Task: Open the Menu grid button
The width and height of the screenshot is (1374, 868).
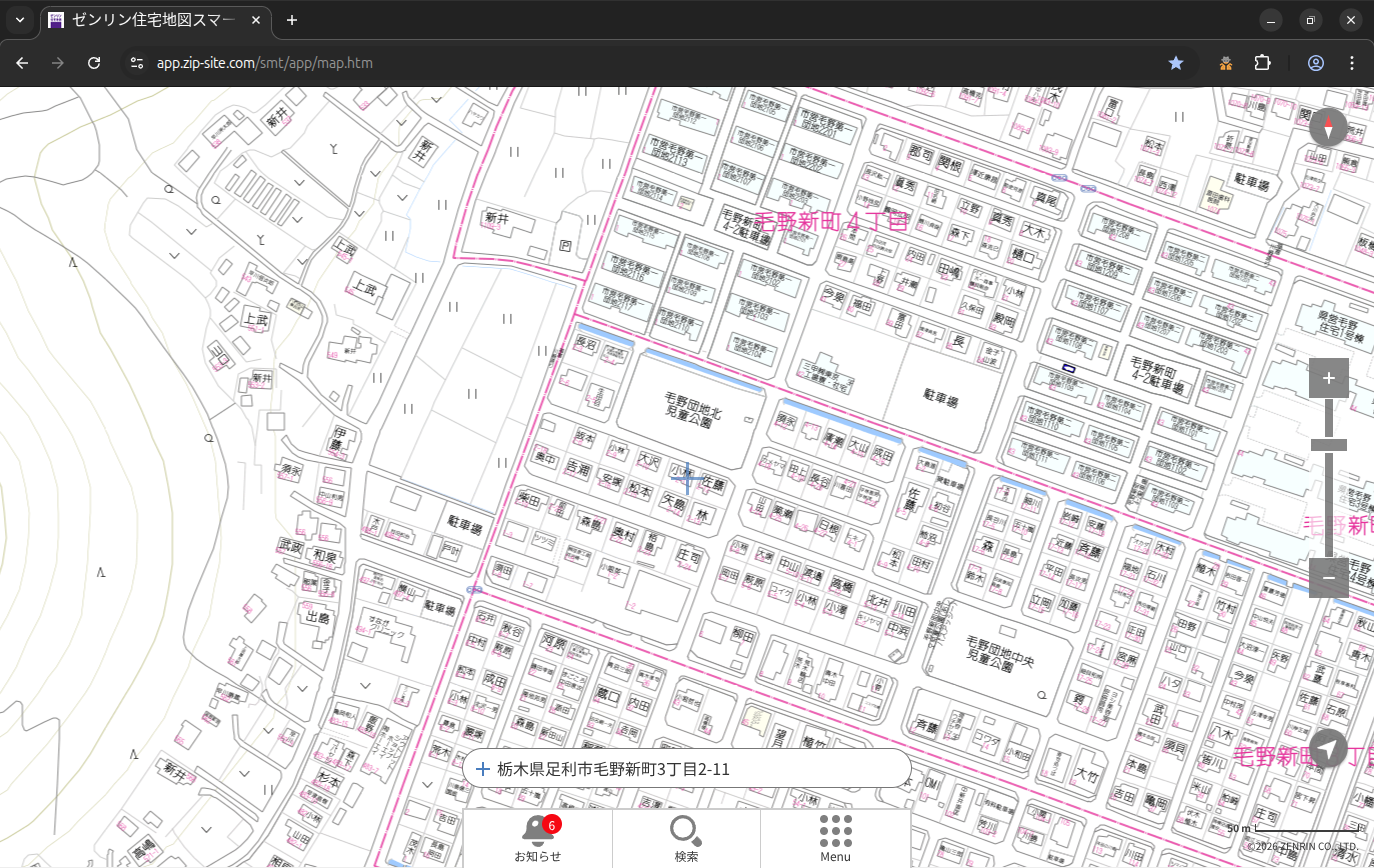Action: (x=835, y=838)
